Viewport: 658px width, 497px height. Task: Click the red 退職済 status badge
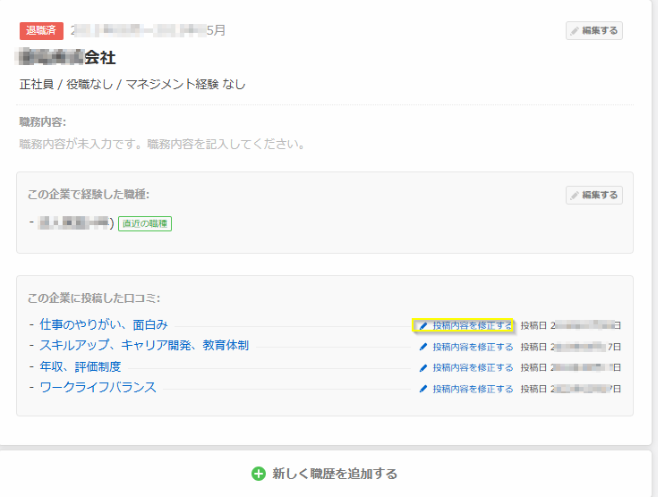[x=41, y=31]
